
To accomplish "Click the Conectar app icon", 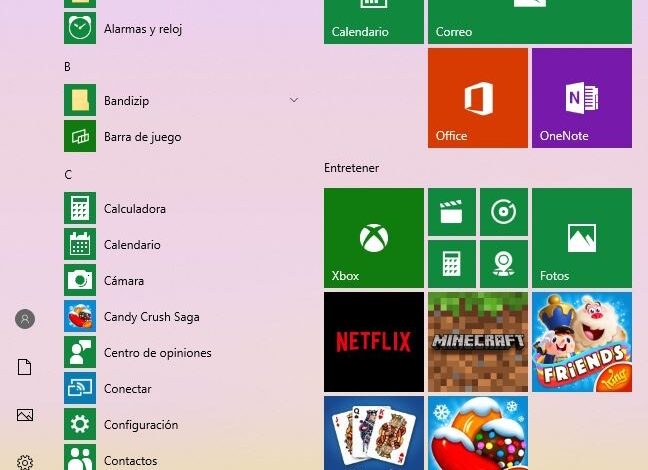I will (80, 388).
